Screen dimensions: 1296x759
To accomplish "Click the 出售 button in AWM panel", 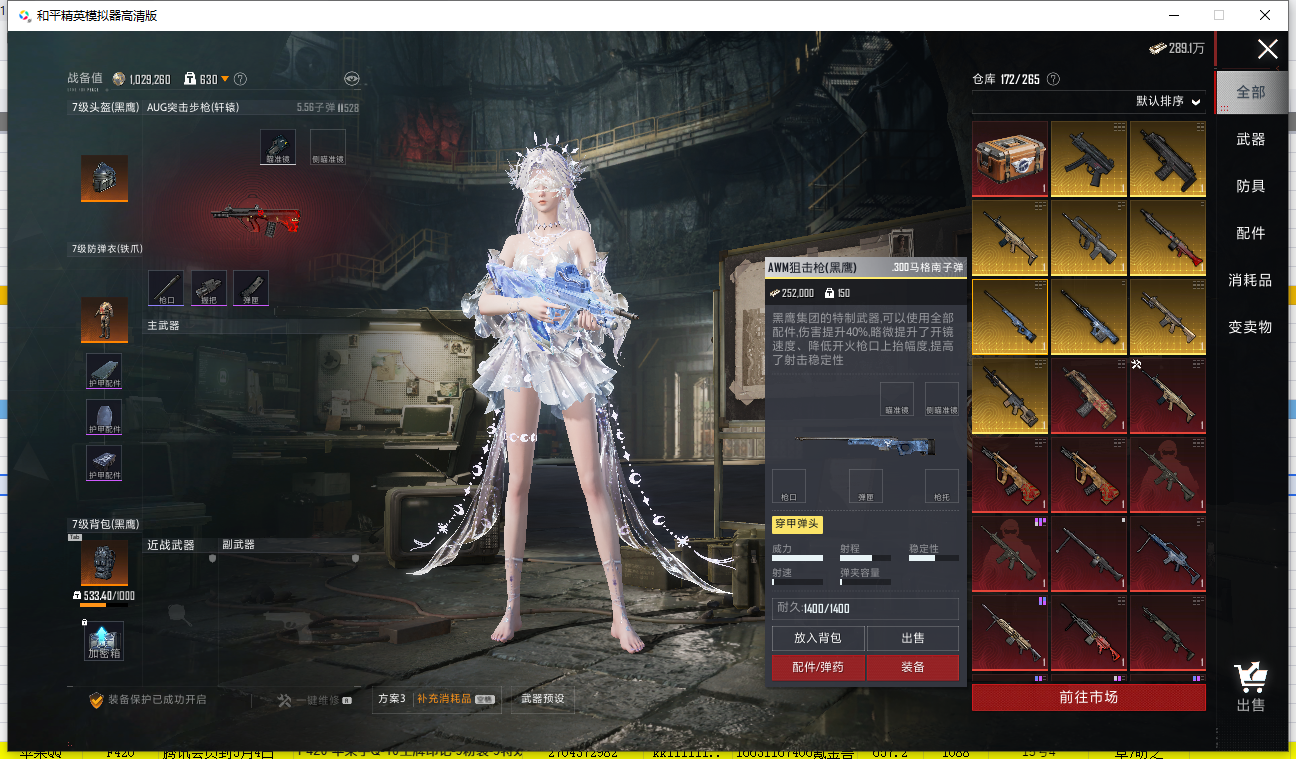I will click(913, 638).
